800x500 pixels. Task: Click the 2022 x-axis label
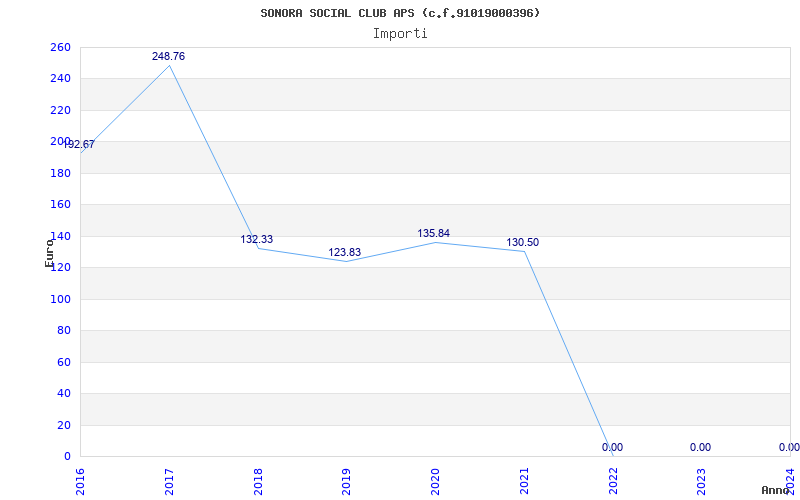tap(613, 481)
